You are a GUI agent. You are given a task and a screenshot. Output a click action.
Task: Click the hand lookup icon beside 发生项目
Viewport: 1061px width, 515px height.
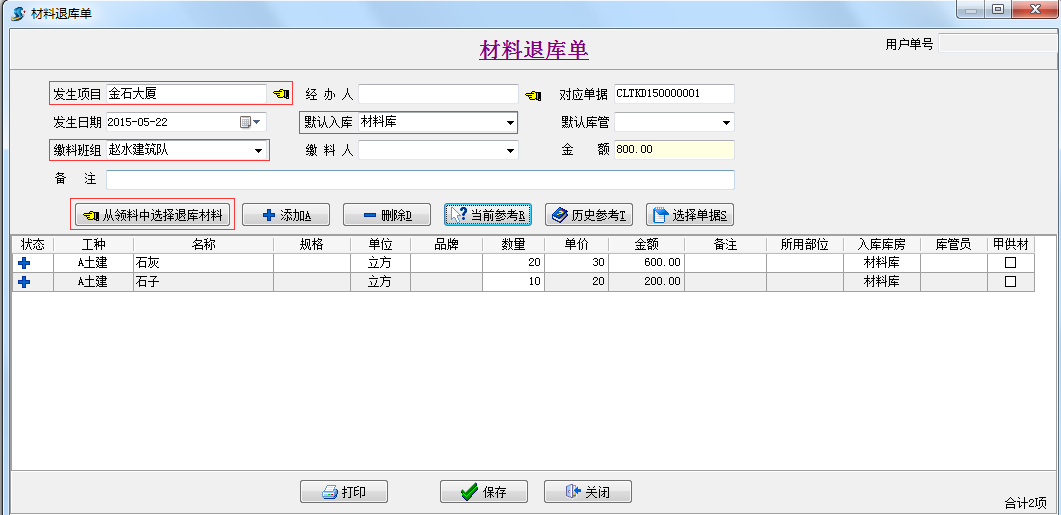pyautogui.click(x=280, y=94)
